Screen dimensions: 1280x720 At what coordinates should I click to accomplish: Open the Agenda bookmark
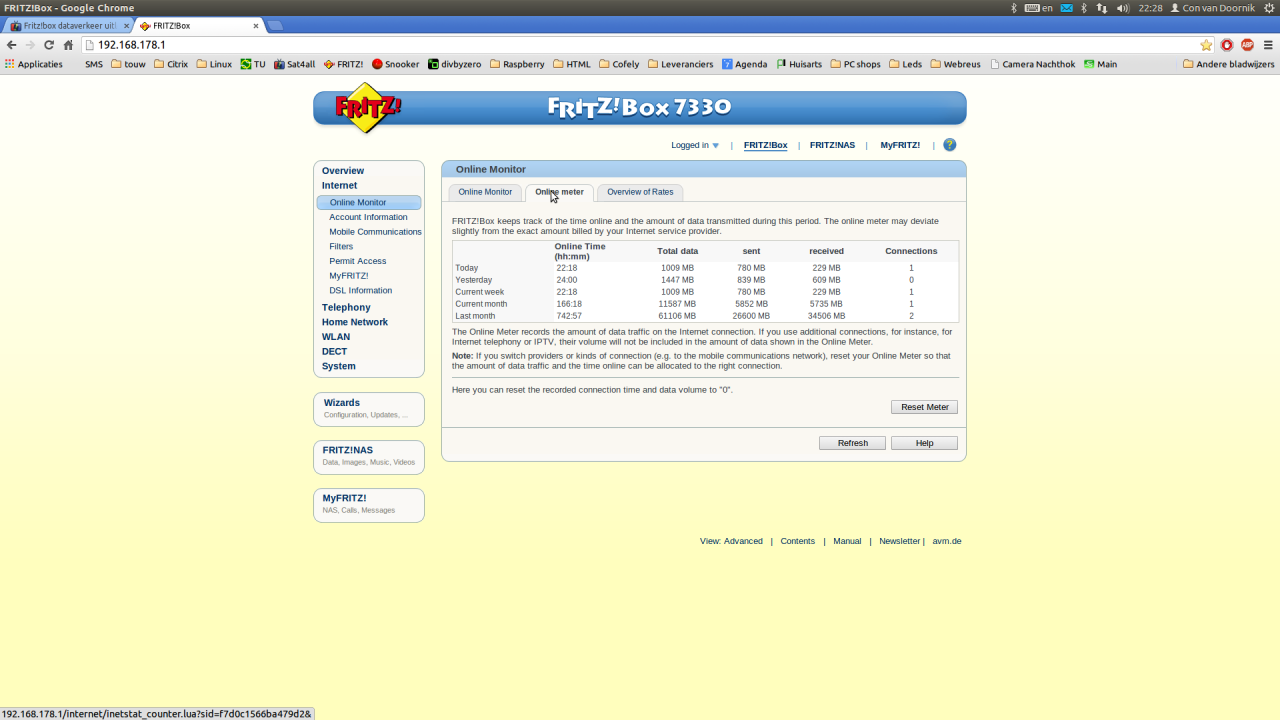tap(745, 64)
